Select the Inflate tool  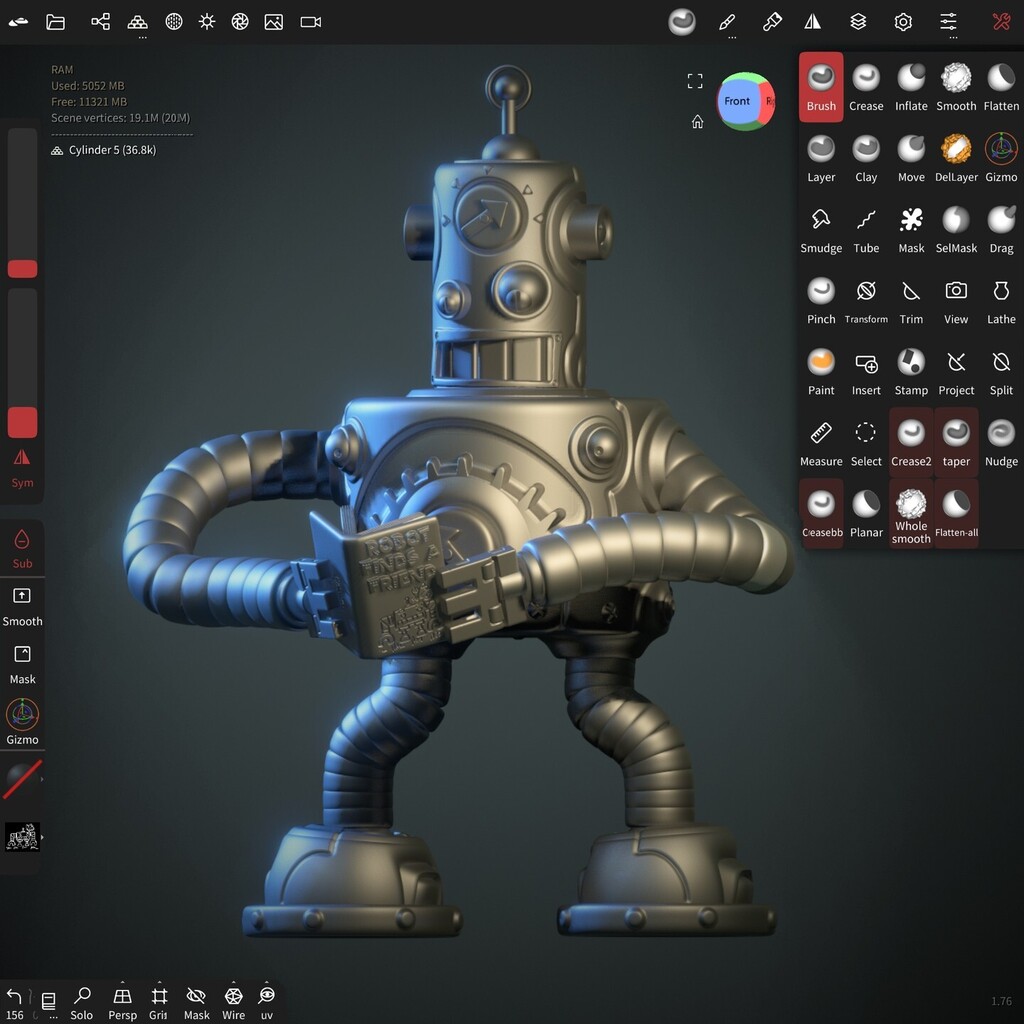click(x=911, y=88)
